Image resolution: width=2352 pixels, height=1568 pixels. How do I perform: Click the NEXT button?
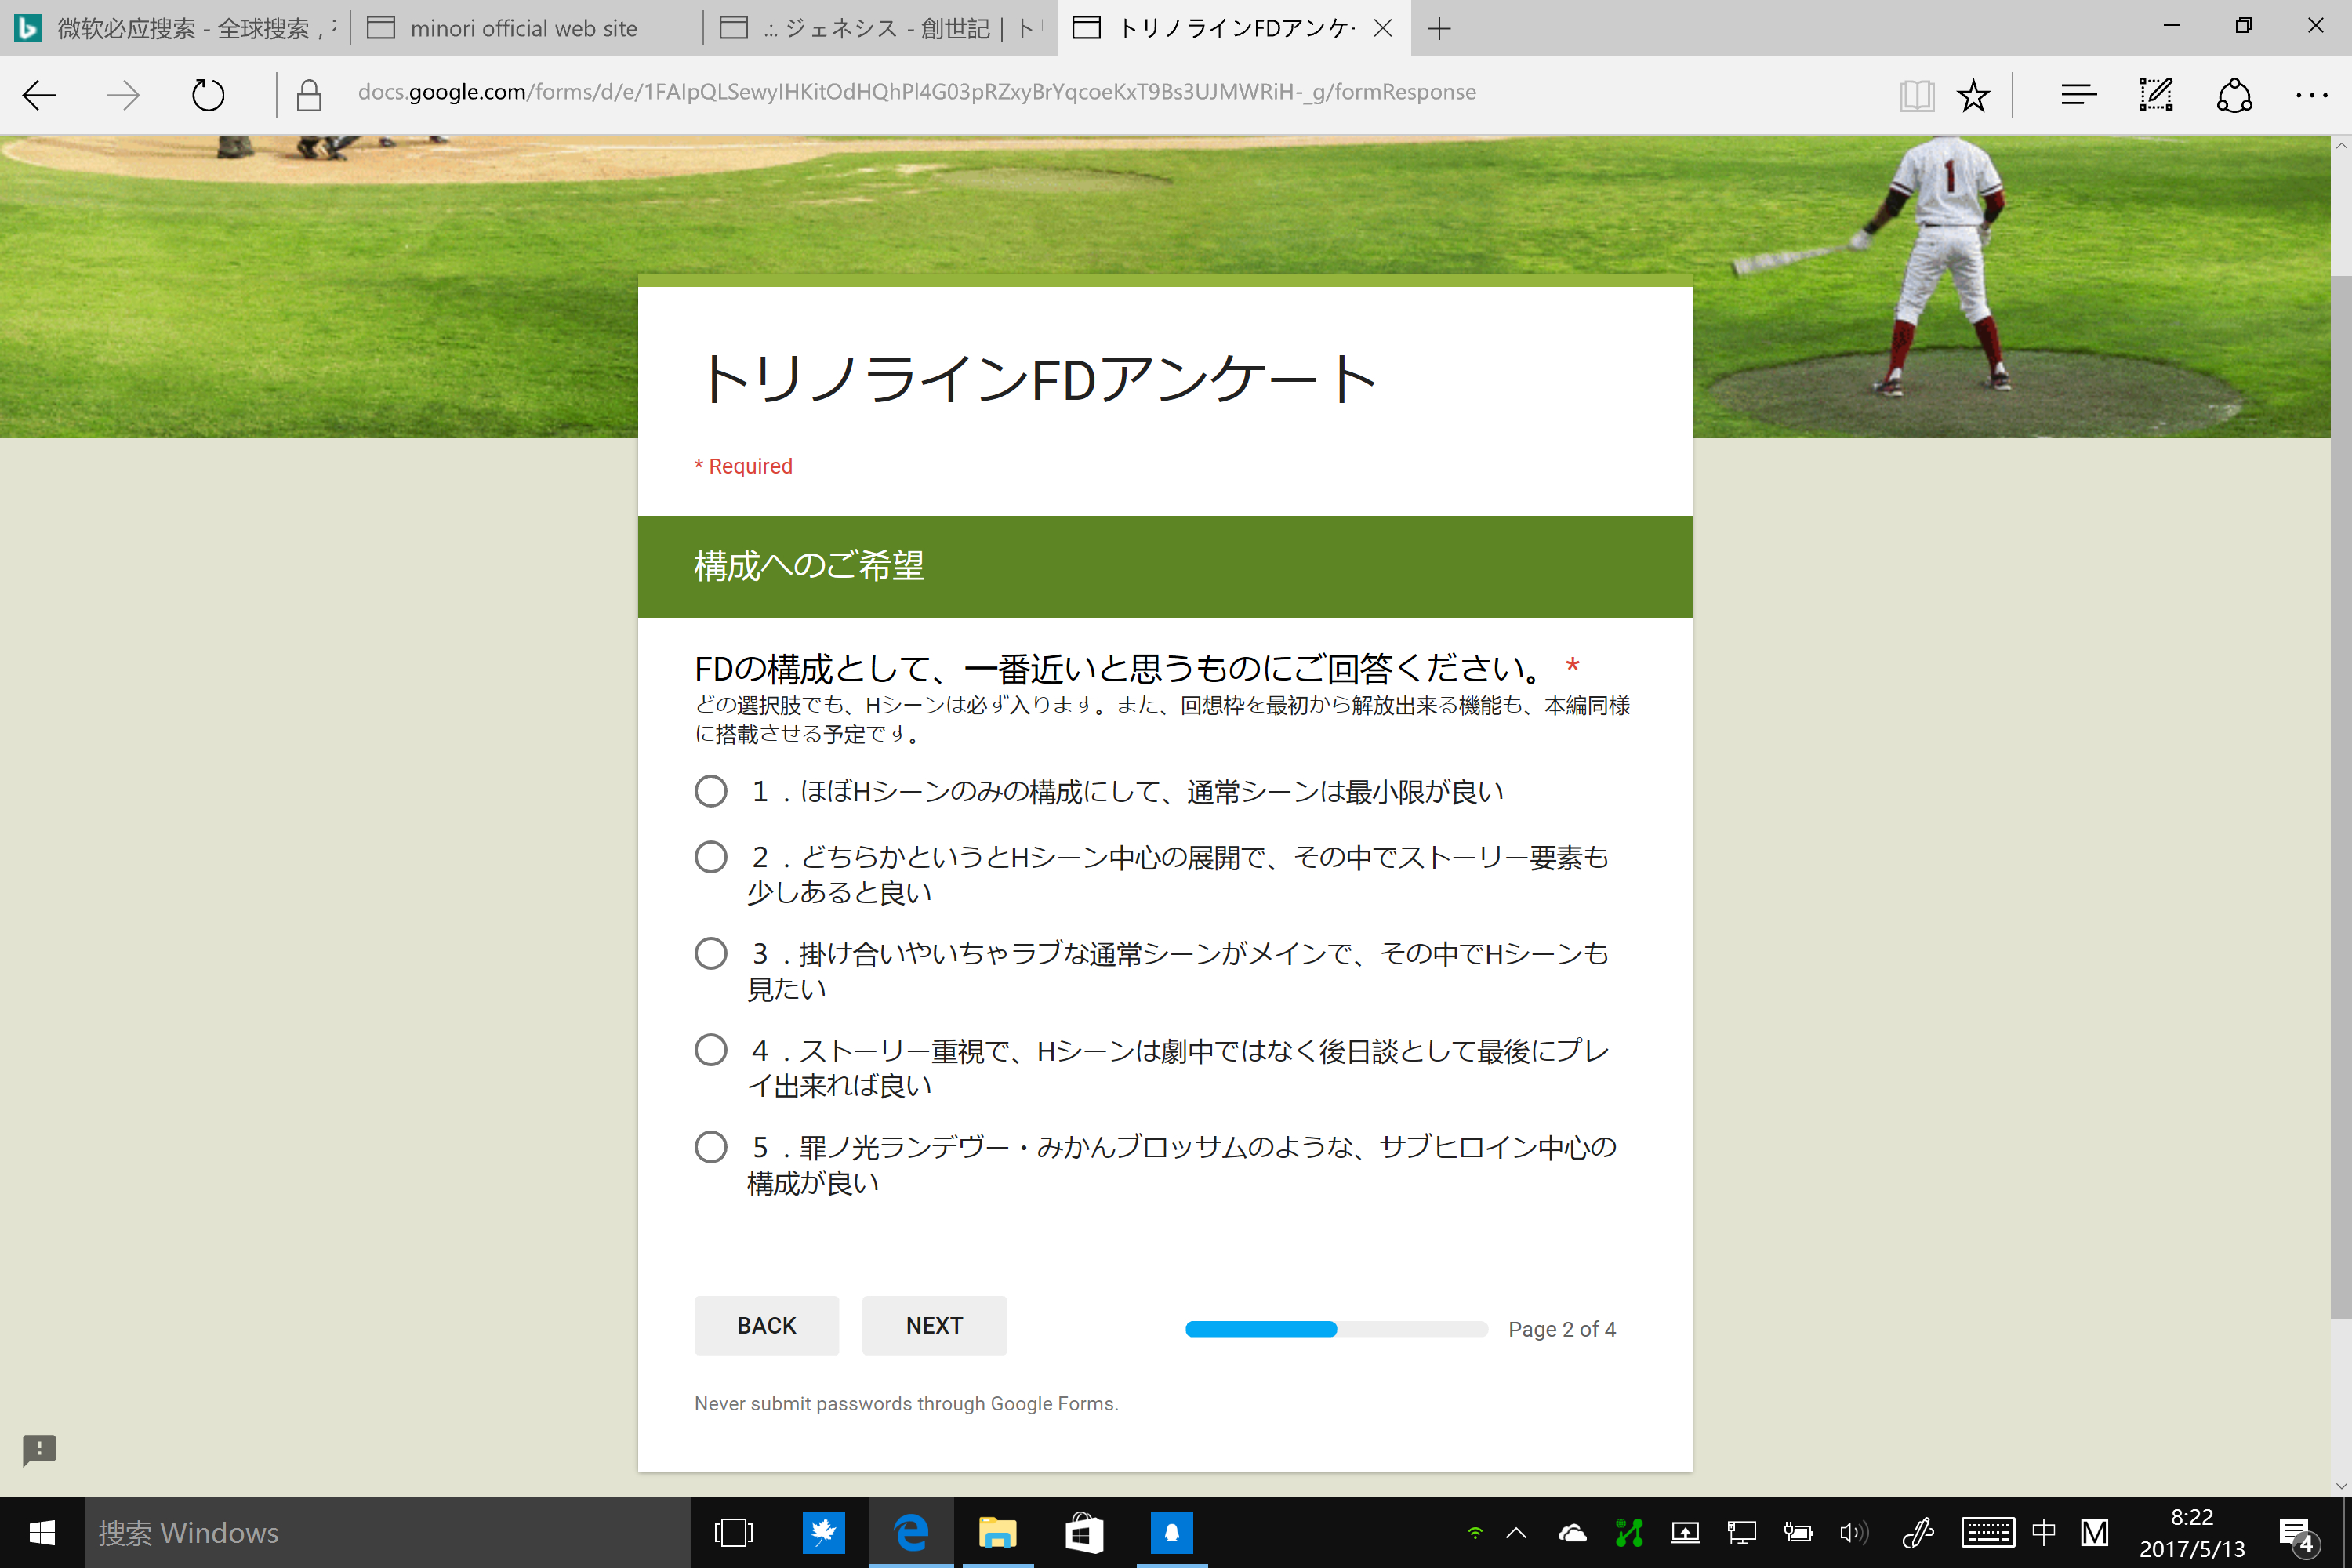pyautogui.click(x=934, y=1325)
